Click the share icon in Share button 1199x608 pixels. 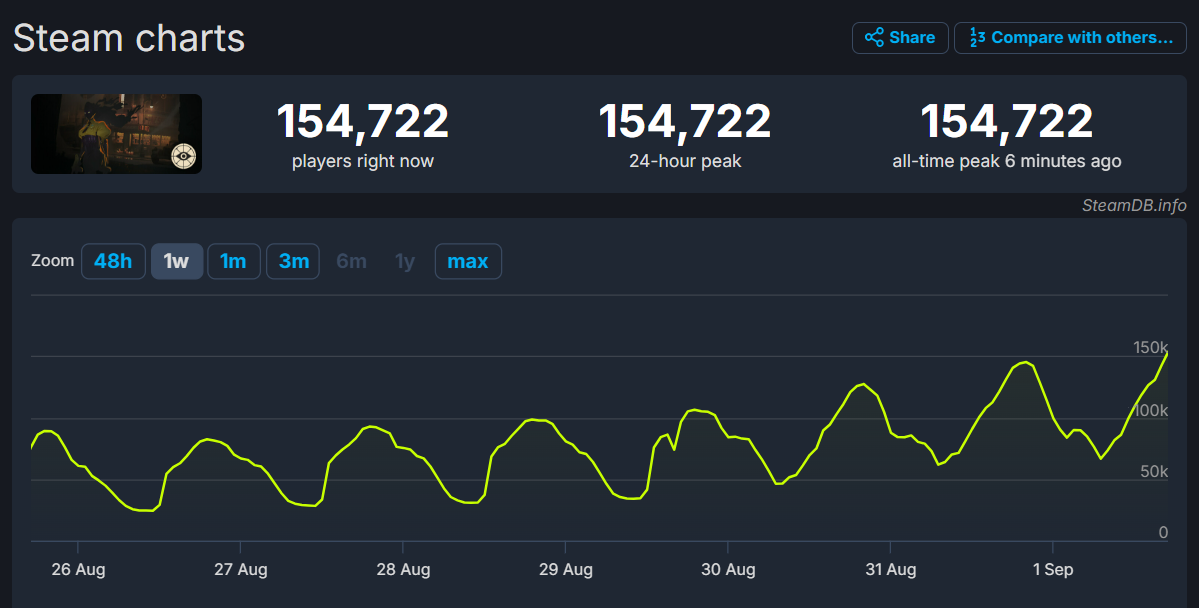[x=874, y=37]
